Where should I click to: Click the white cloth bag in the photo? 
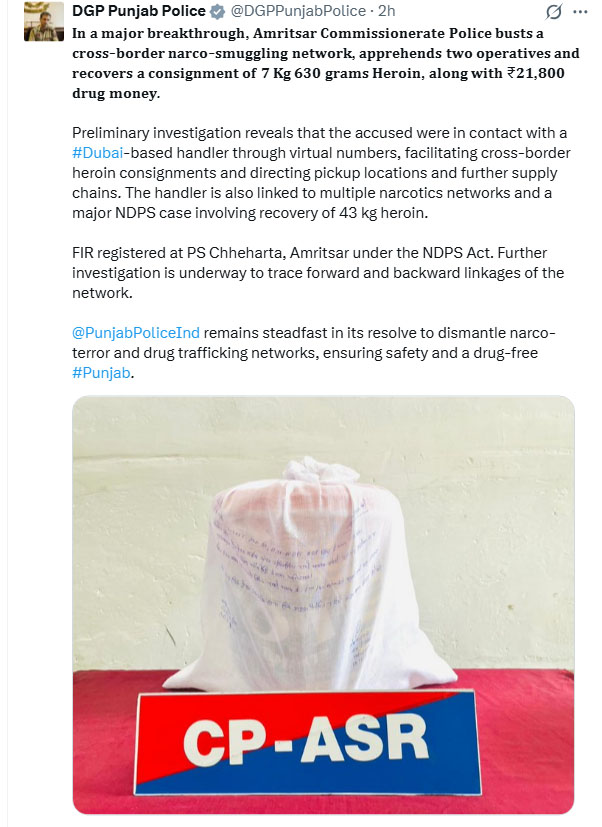309,578
